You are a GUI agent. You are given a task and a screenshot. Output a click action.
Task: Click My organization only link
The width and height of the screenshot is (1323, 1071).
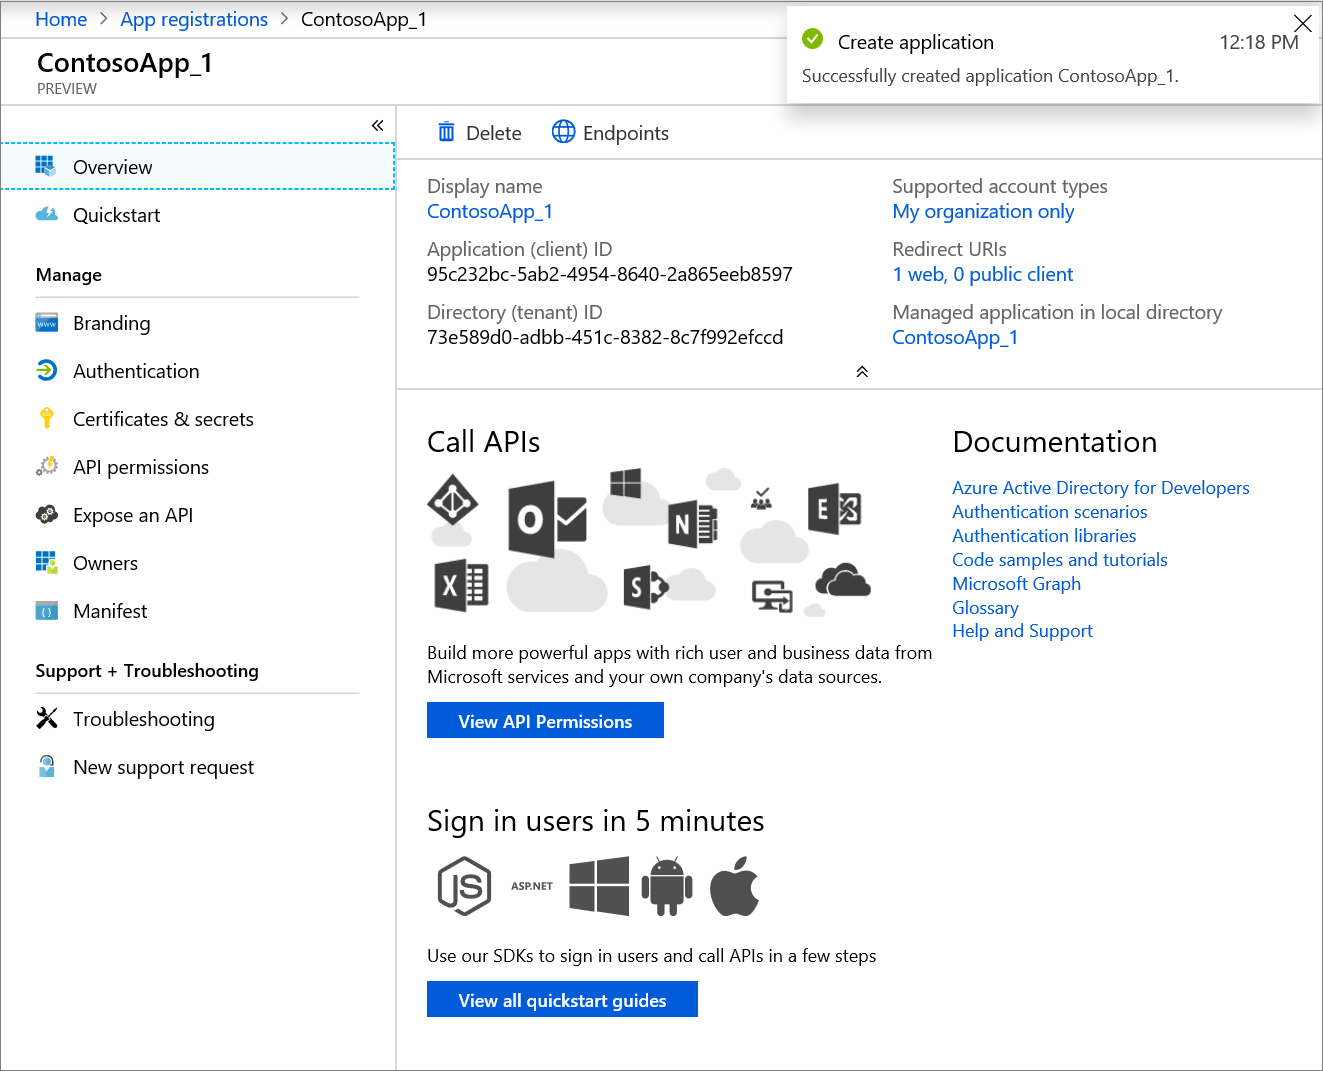point(983,211)
